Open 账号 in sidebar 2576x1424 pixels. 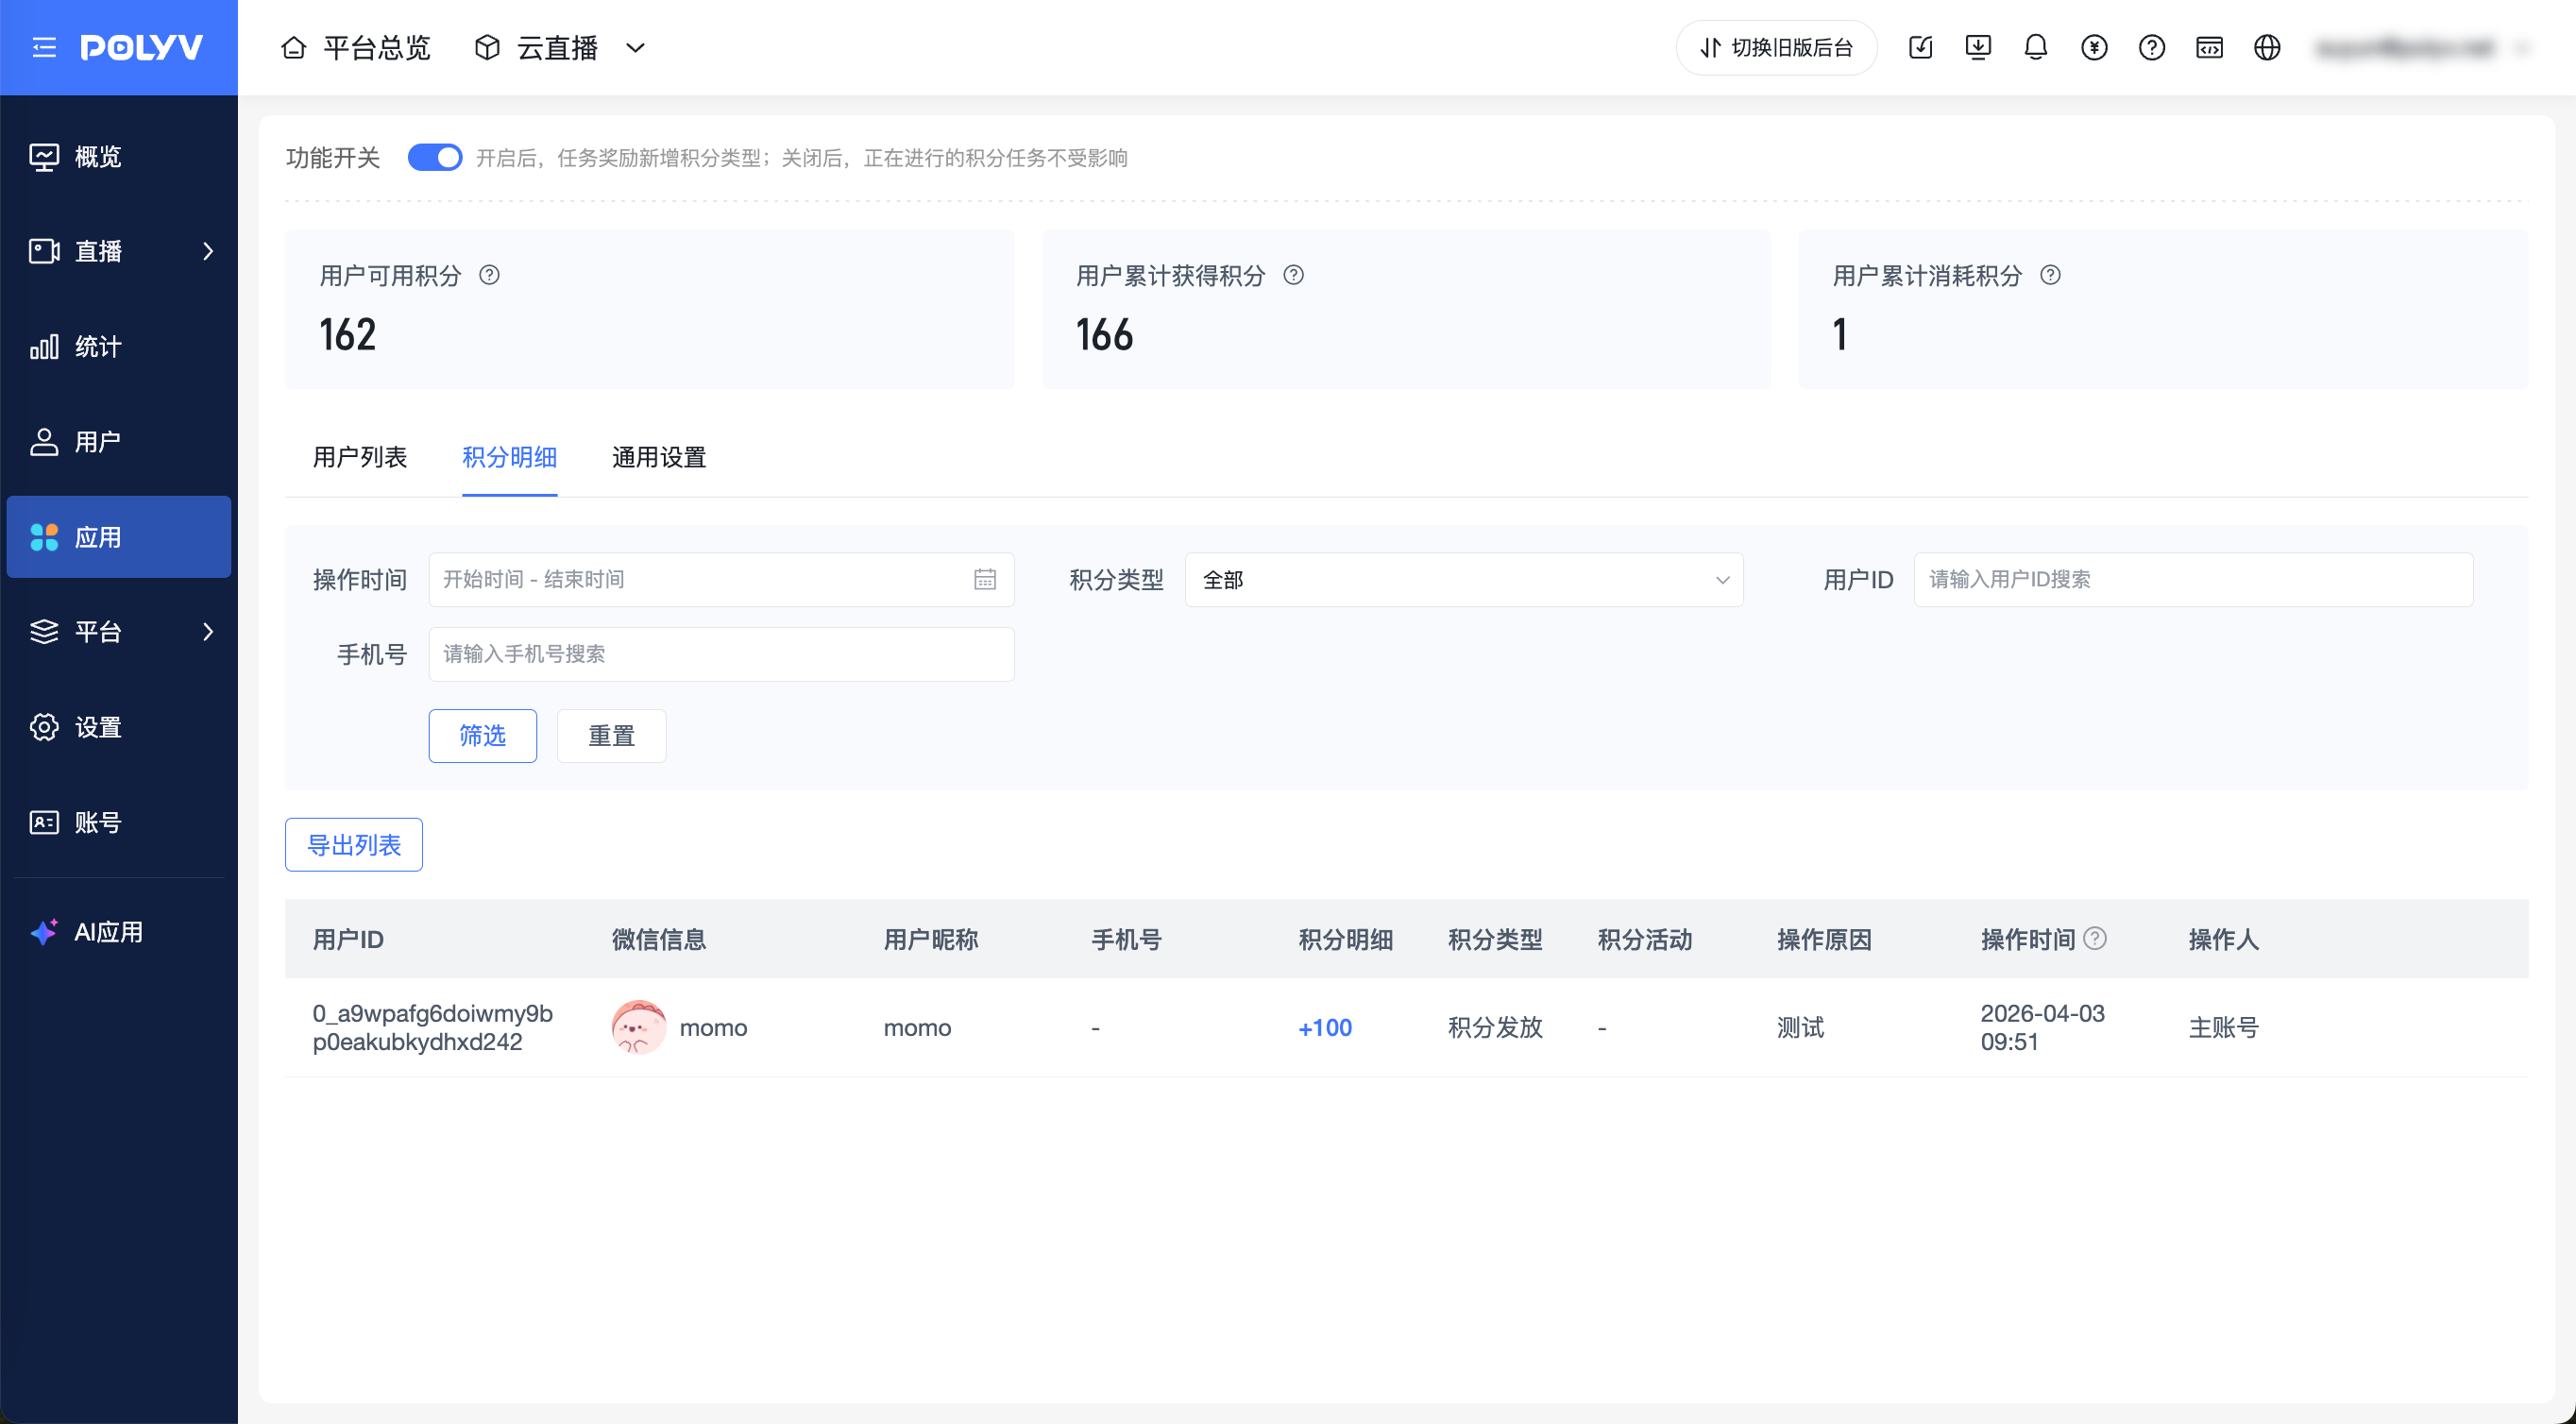tap(119, 822)
